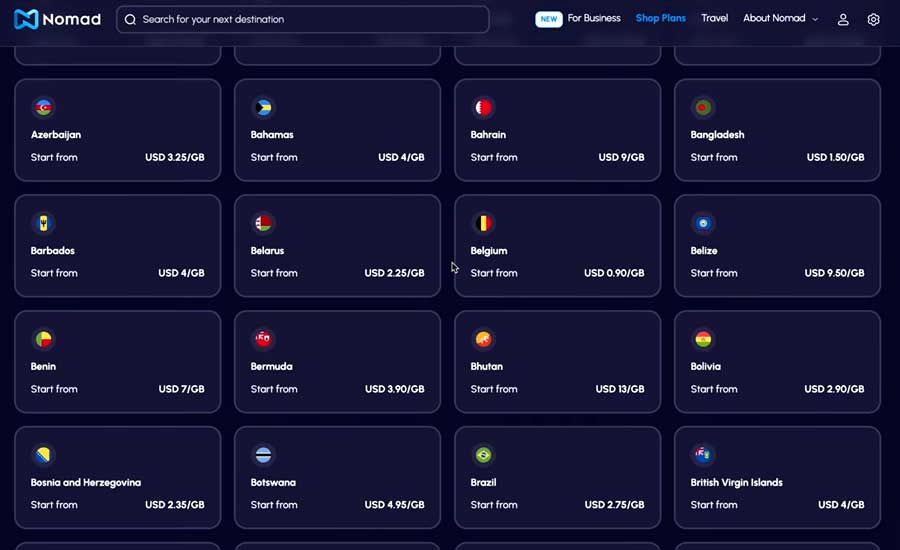Expand the About Nomad dropdown chevron
900x550 pixels.
[815, 19]
